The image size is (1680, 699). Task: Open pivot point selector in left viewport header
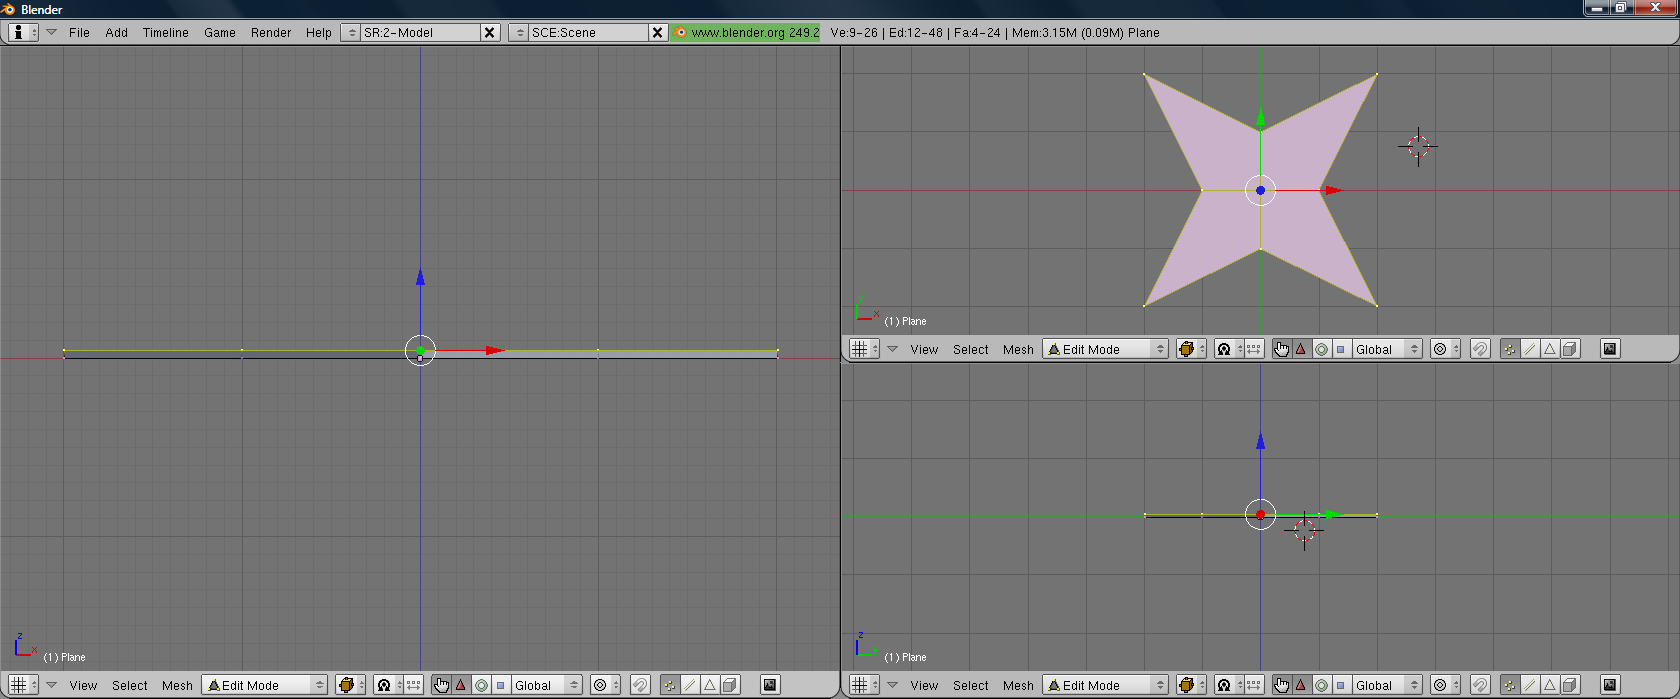[x=388, y=685]
